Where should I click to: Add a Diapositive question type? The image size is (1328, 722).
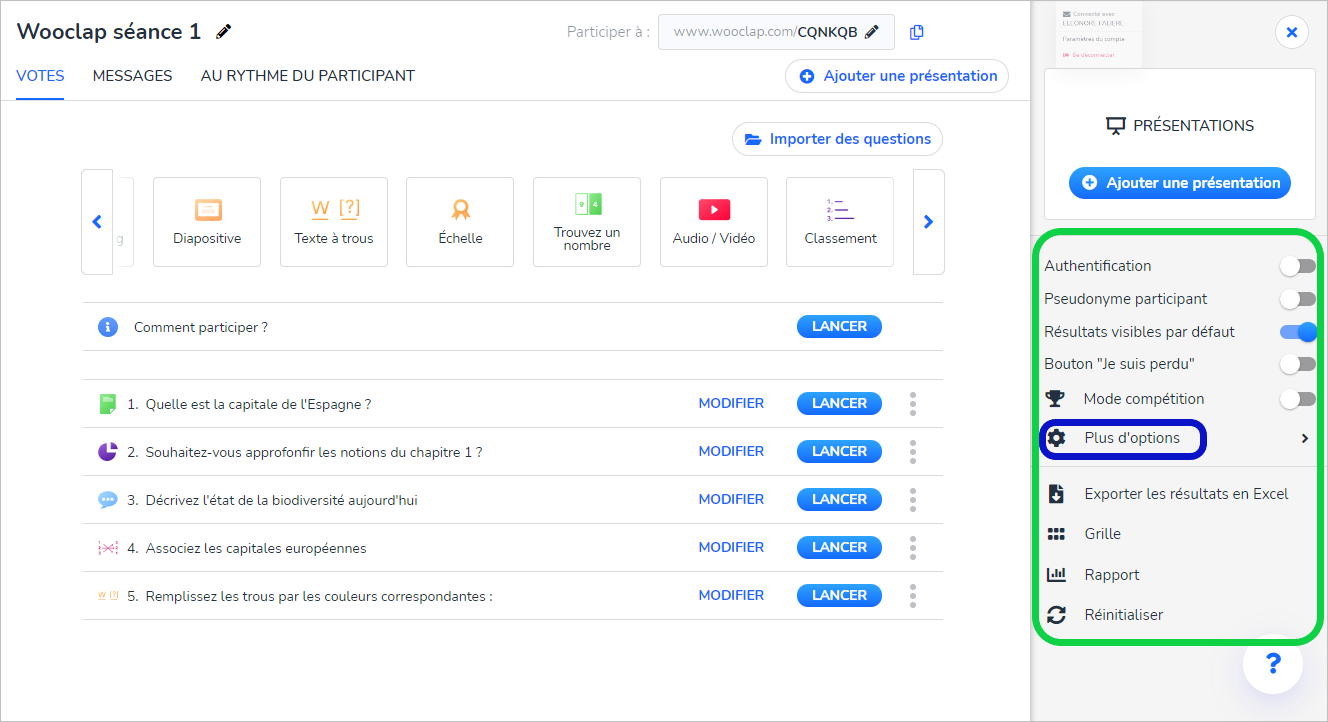coord(207,222)
